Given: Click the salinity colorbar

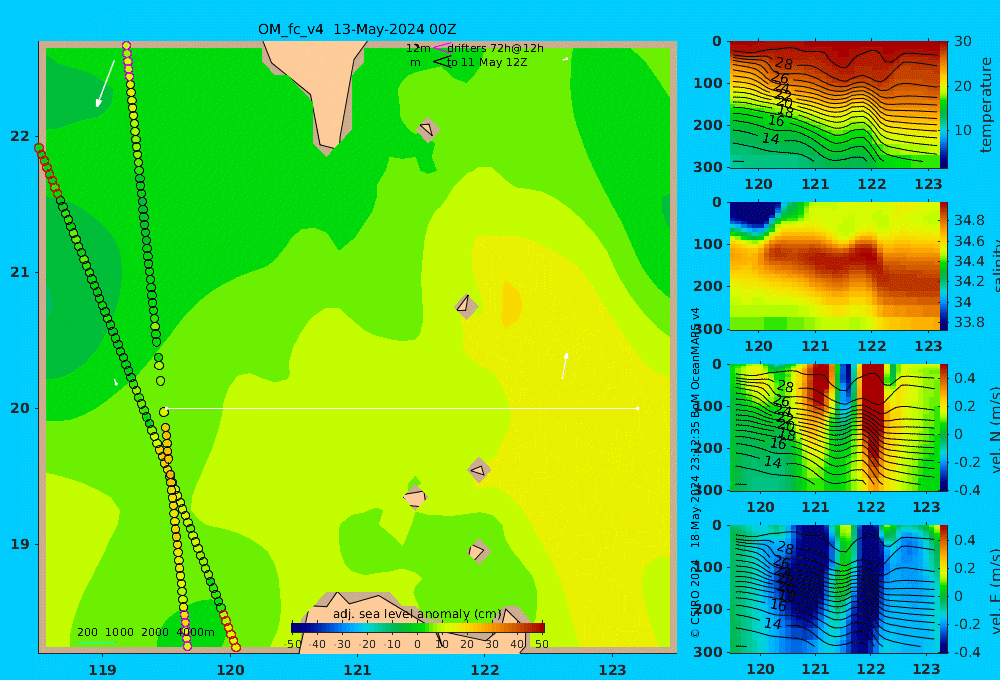Looking at the screenshot, I should (x=944, y=266).
